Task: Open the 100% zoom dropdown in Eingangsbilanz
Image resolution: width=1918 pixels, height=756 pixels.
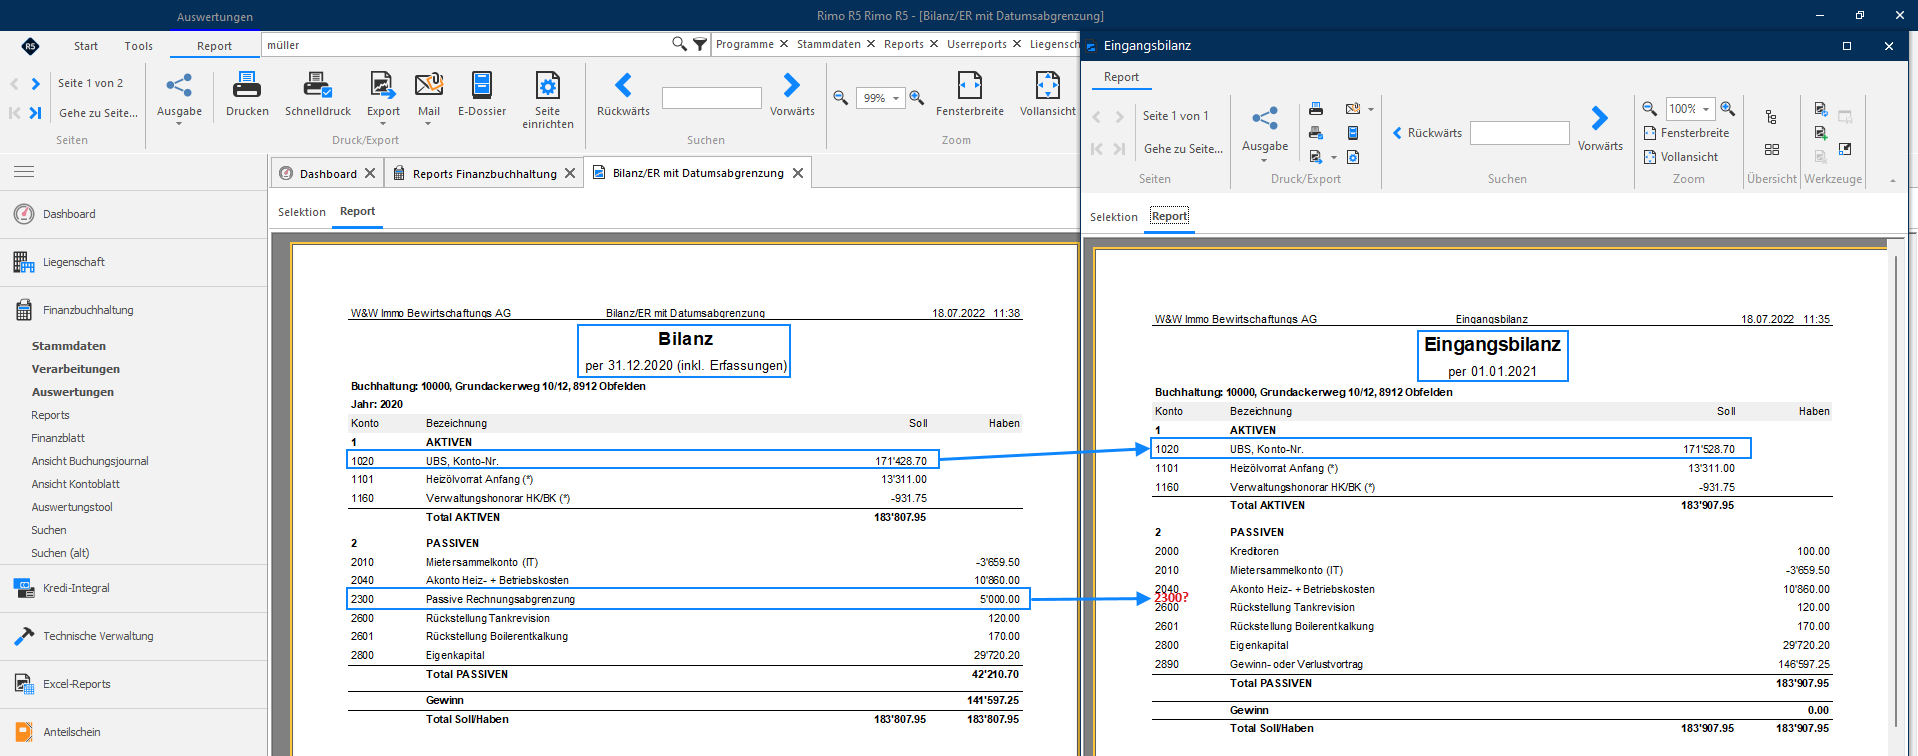Action: [1706, 109]
